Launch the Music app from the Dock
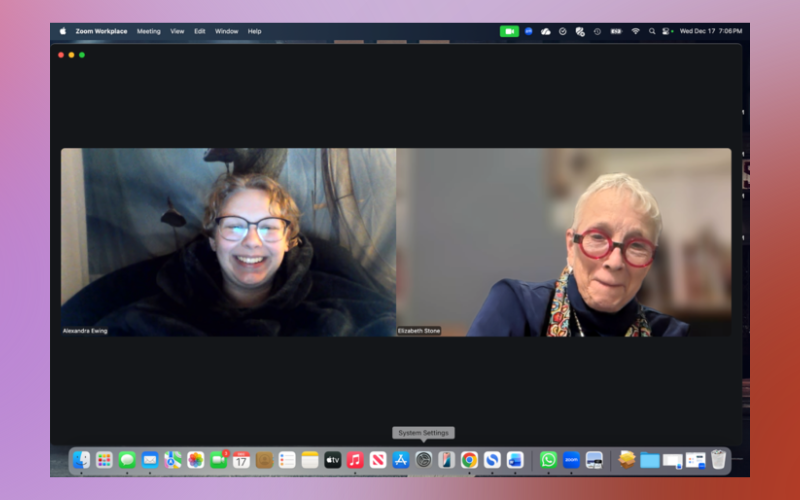Image resolution: width=800 pixels, height=500 pixels. 355,460
